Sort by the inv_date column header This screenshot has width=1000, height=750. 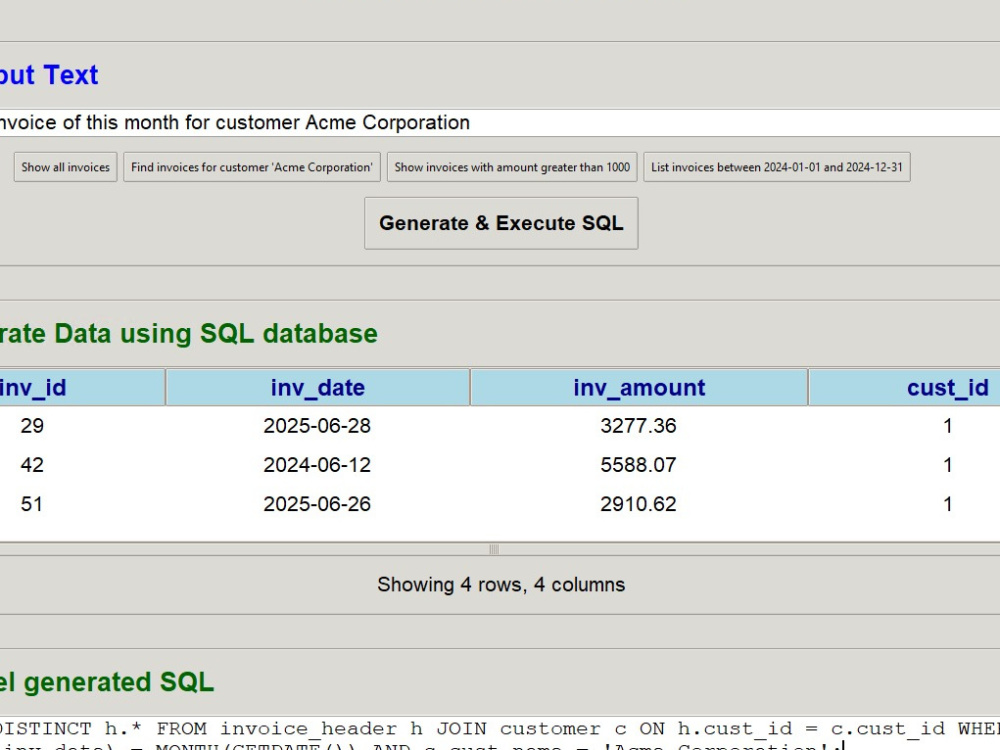(318, 387)
